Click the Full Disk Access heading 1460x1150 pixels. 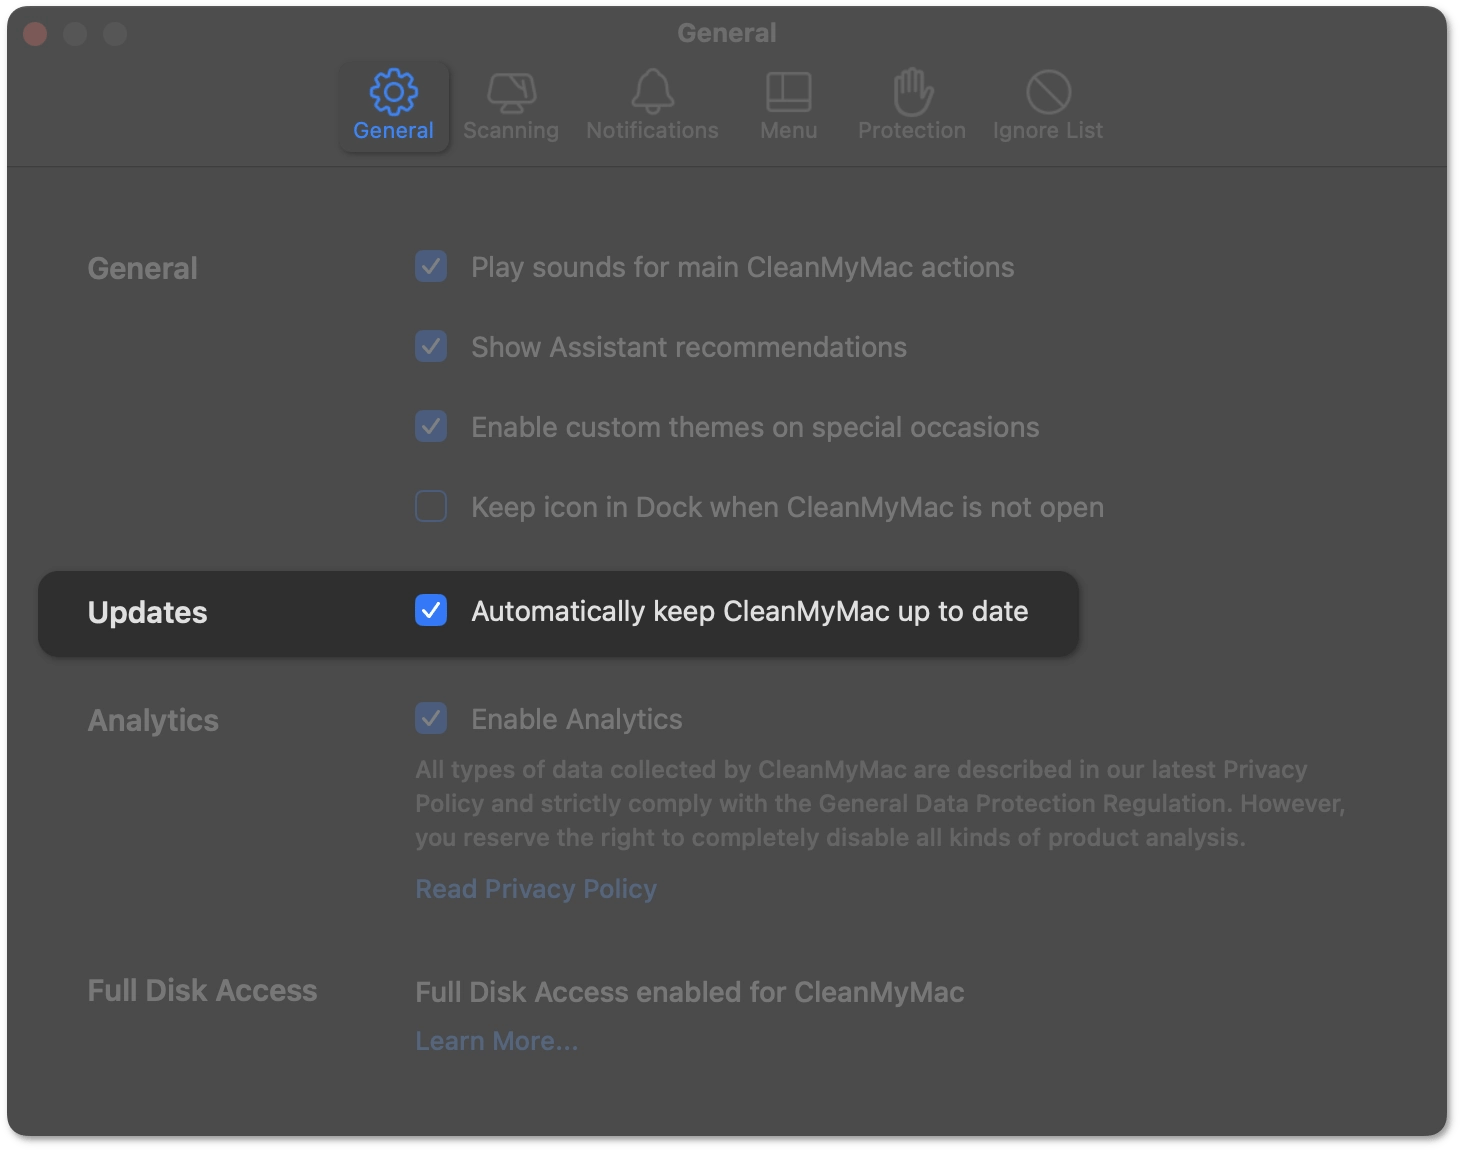(x=202, y=991)
